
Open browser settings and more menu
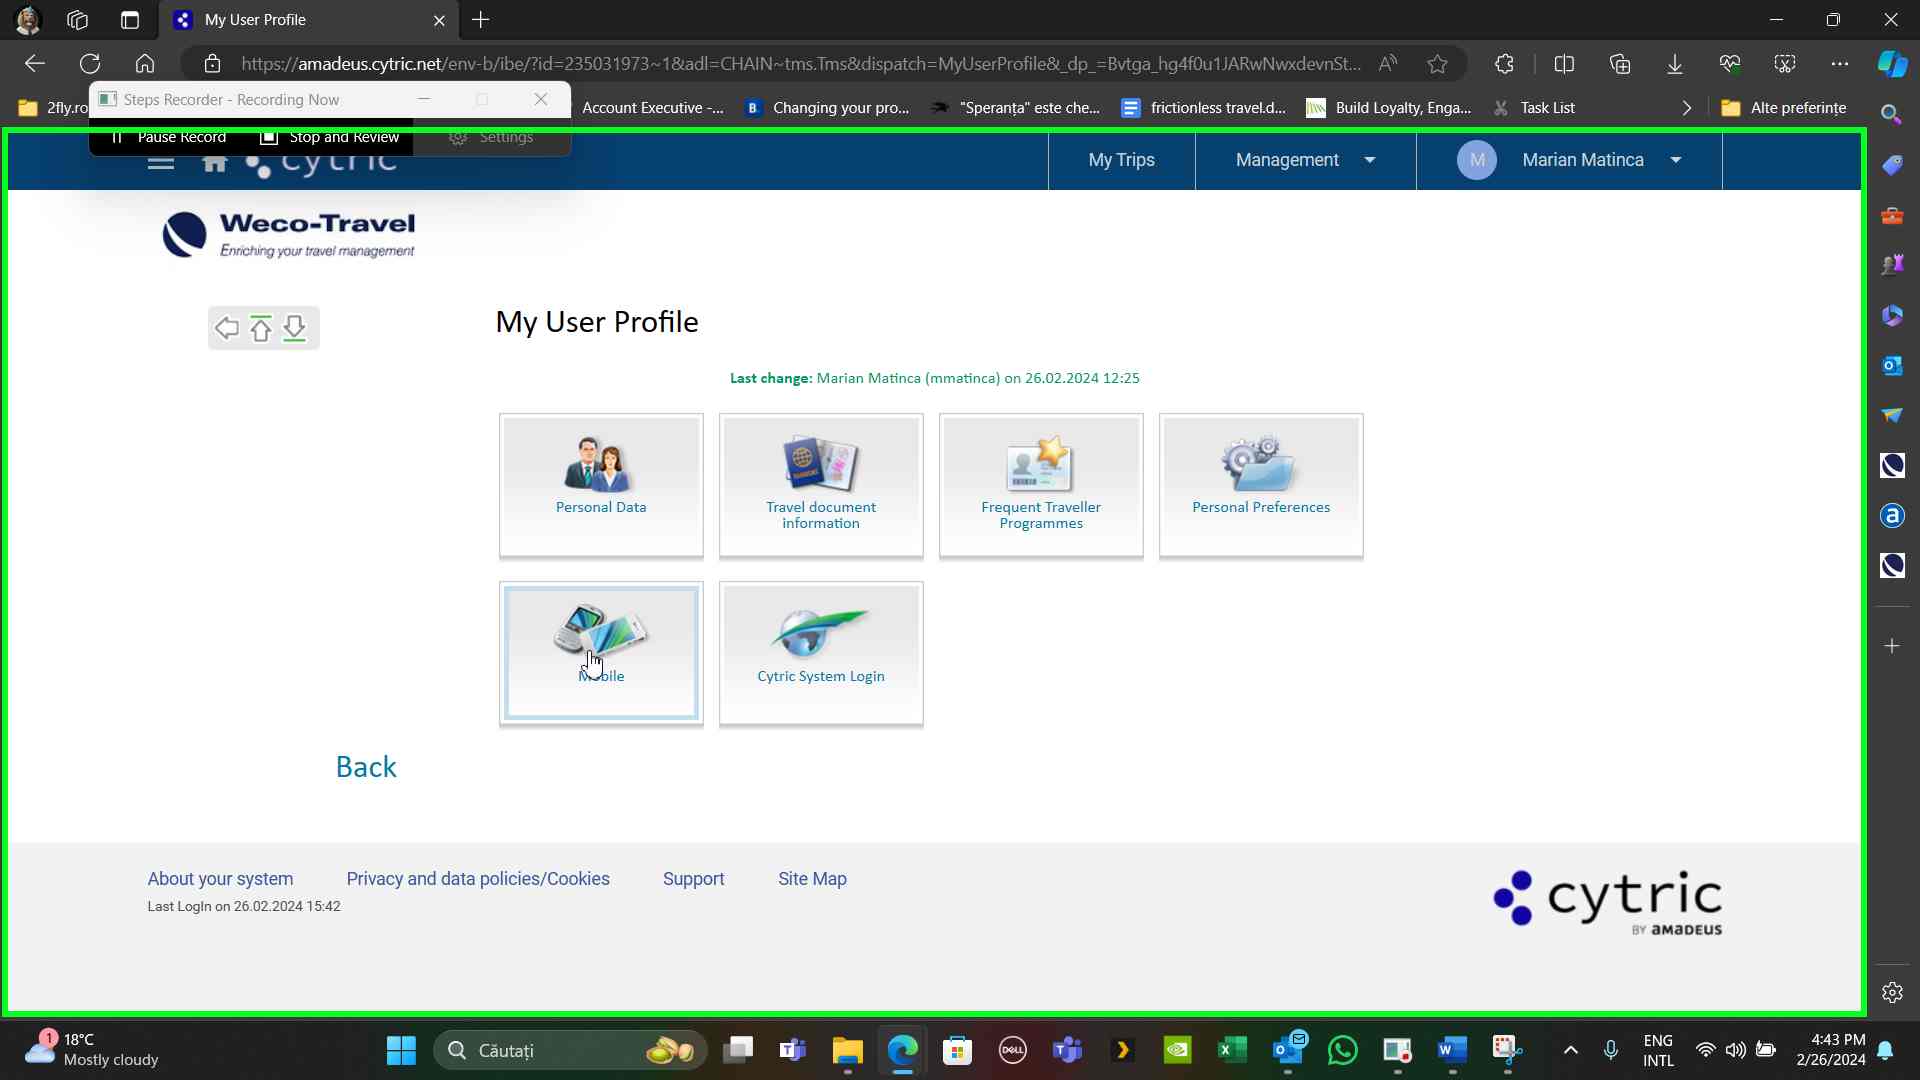click(x=1840, y=64)
